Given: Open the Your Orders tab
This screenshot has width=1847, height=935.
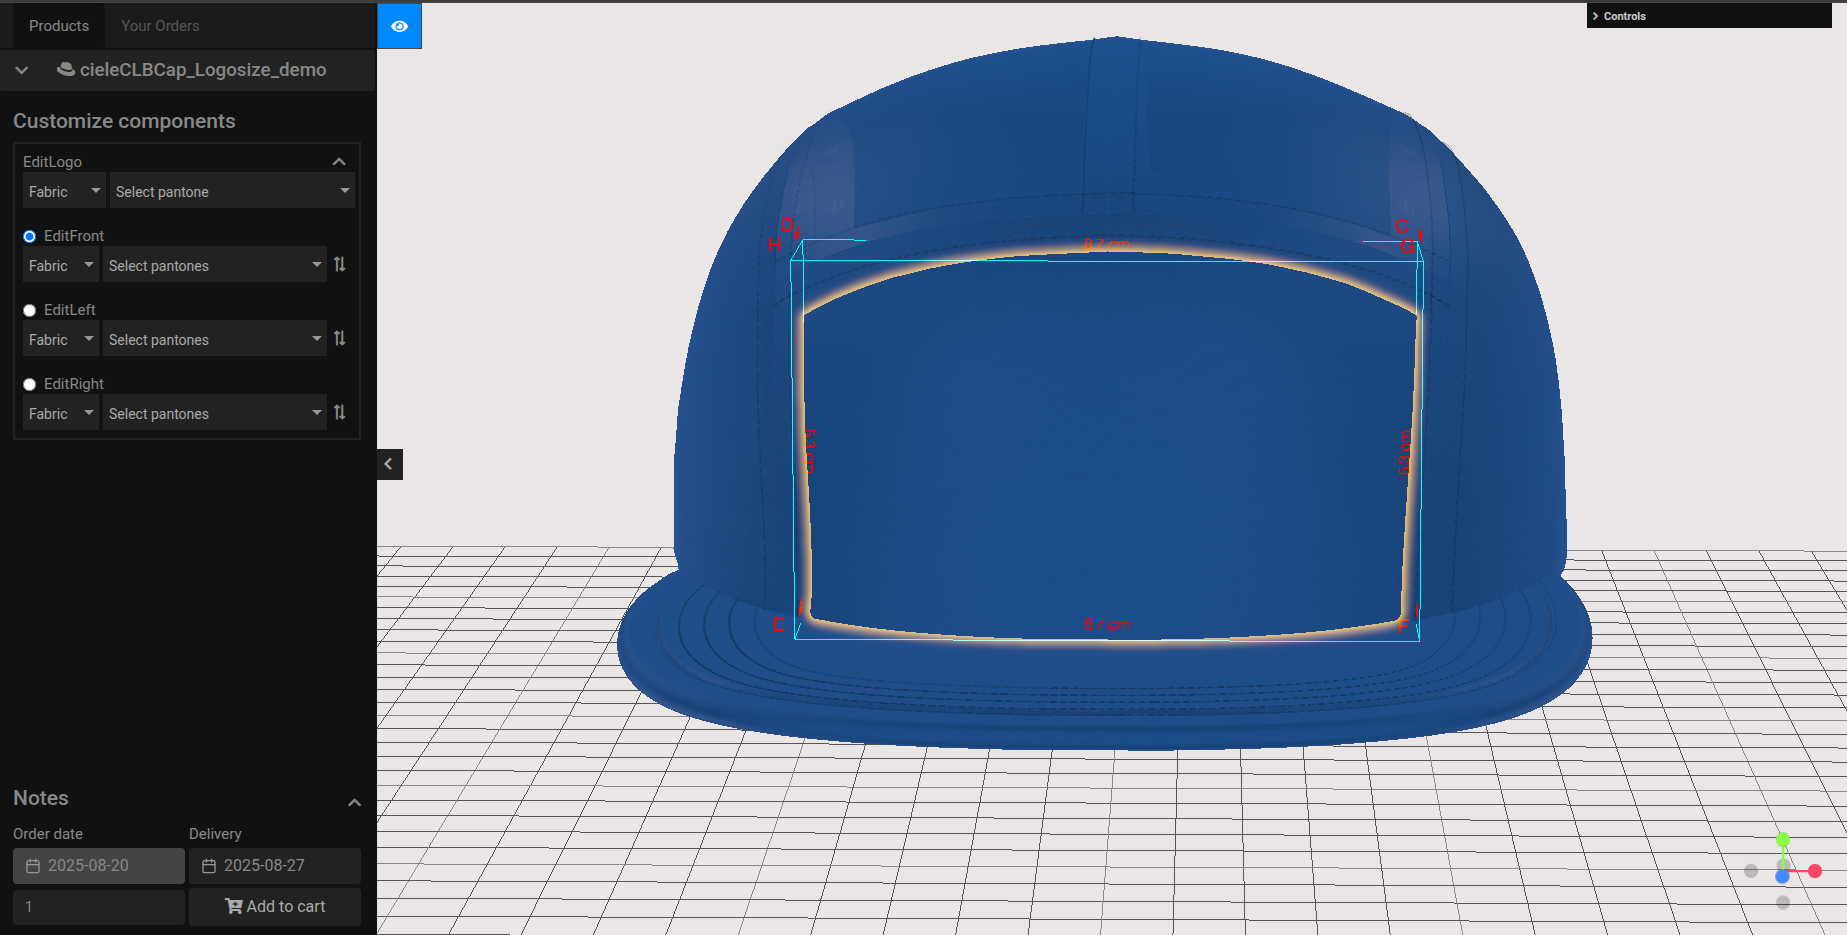Looking at the screenshot, I should pos(160,26).
